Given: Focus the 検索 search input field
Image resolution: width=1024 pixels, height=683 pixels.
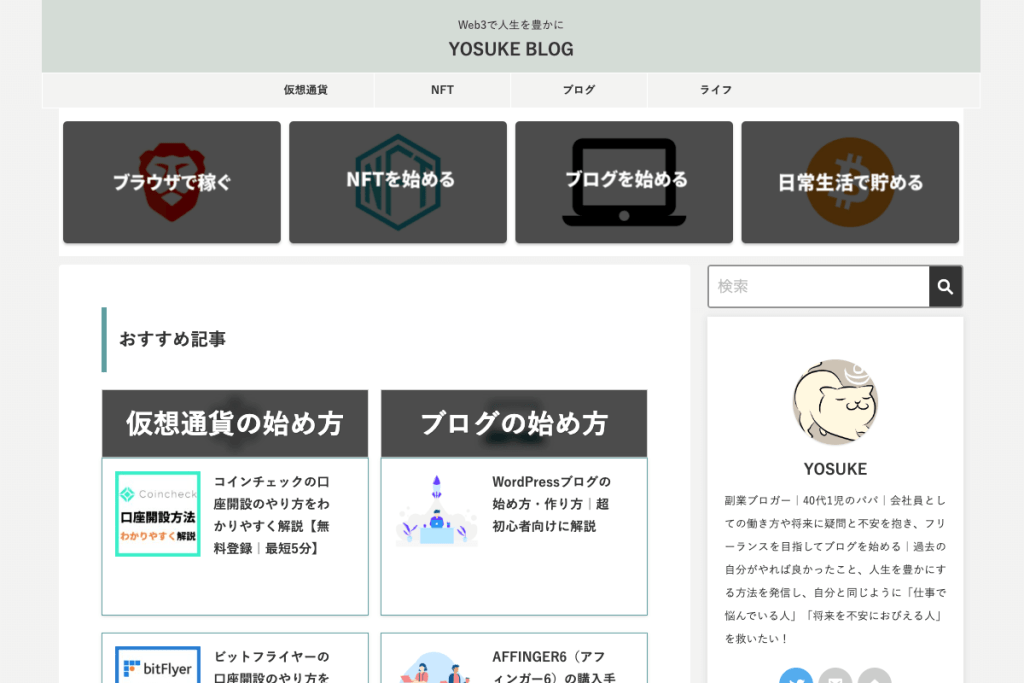Looking at the screenshot, I should [x=818, y=287].
